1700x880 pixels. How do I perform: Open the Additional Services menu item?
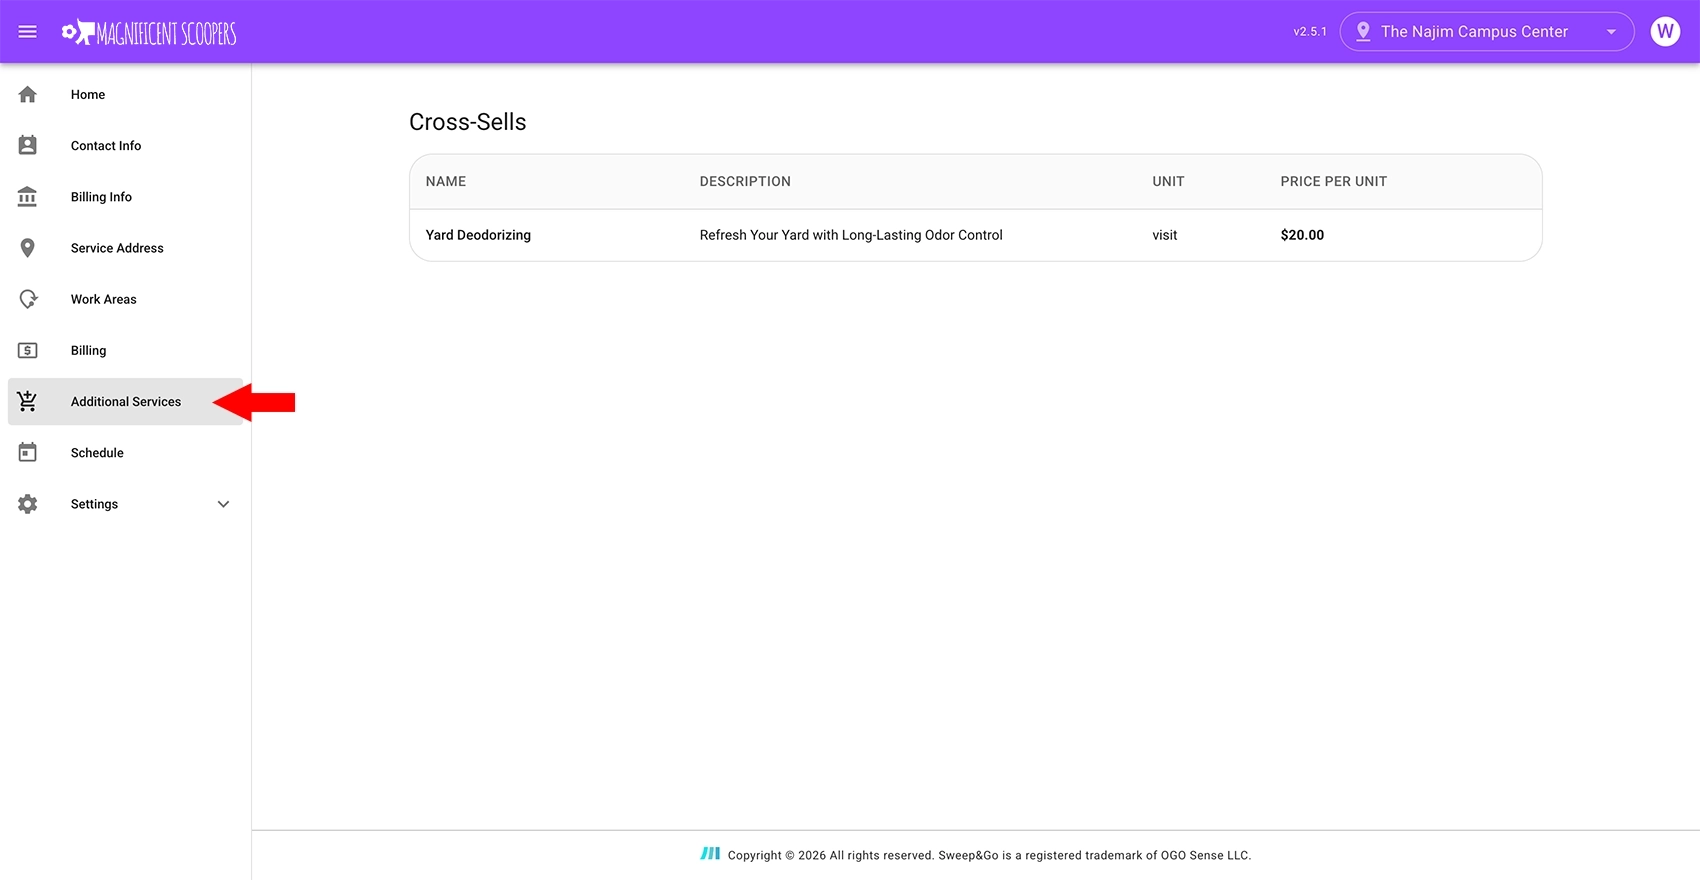click(x=126, y=402)
